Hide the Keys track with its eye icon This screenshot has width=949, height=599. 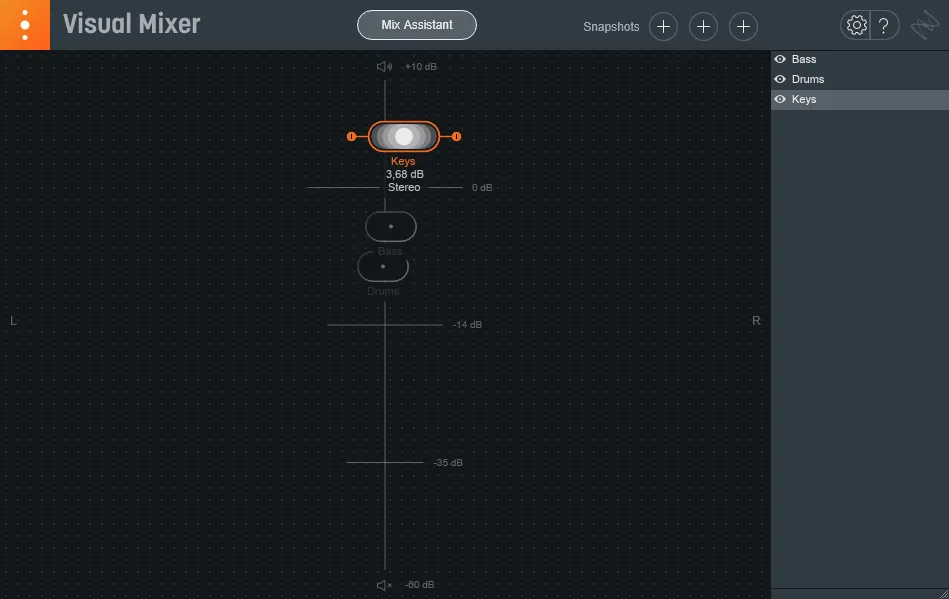point(780,99)
